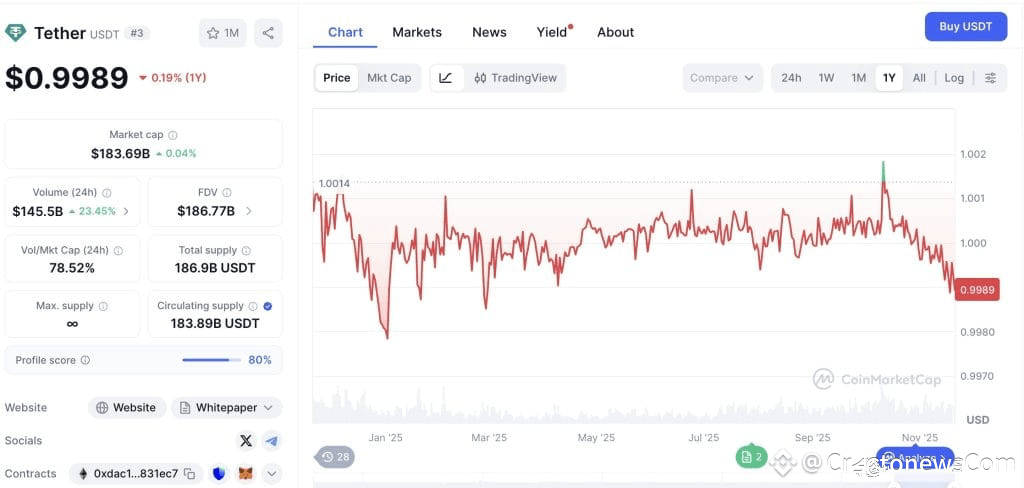Expand more contracts chevron
This screenshot has height=488, width=1024.
tap(271, 474)
